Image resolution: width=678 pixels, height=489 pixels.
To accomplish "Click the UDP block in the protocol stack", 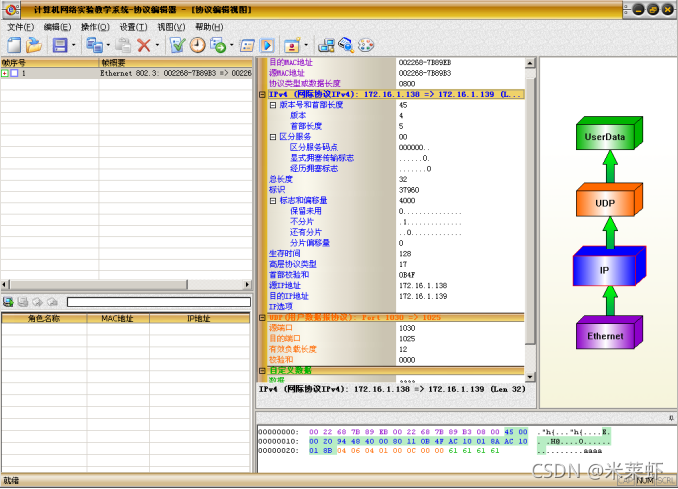I will 604,202.
